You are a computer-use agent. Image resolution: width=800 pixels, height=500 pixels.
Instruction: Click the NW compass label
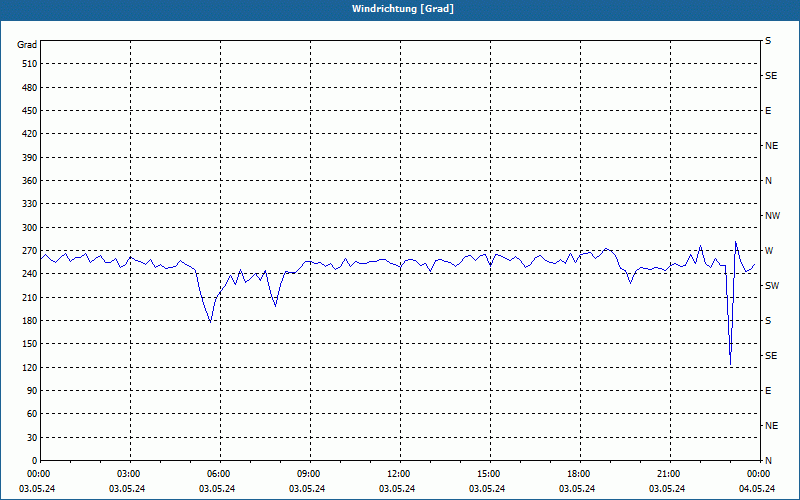click(772, 216)
